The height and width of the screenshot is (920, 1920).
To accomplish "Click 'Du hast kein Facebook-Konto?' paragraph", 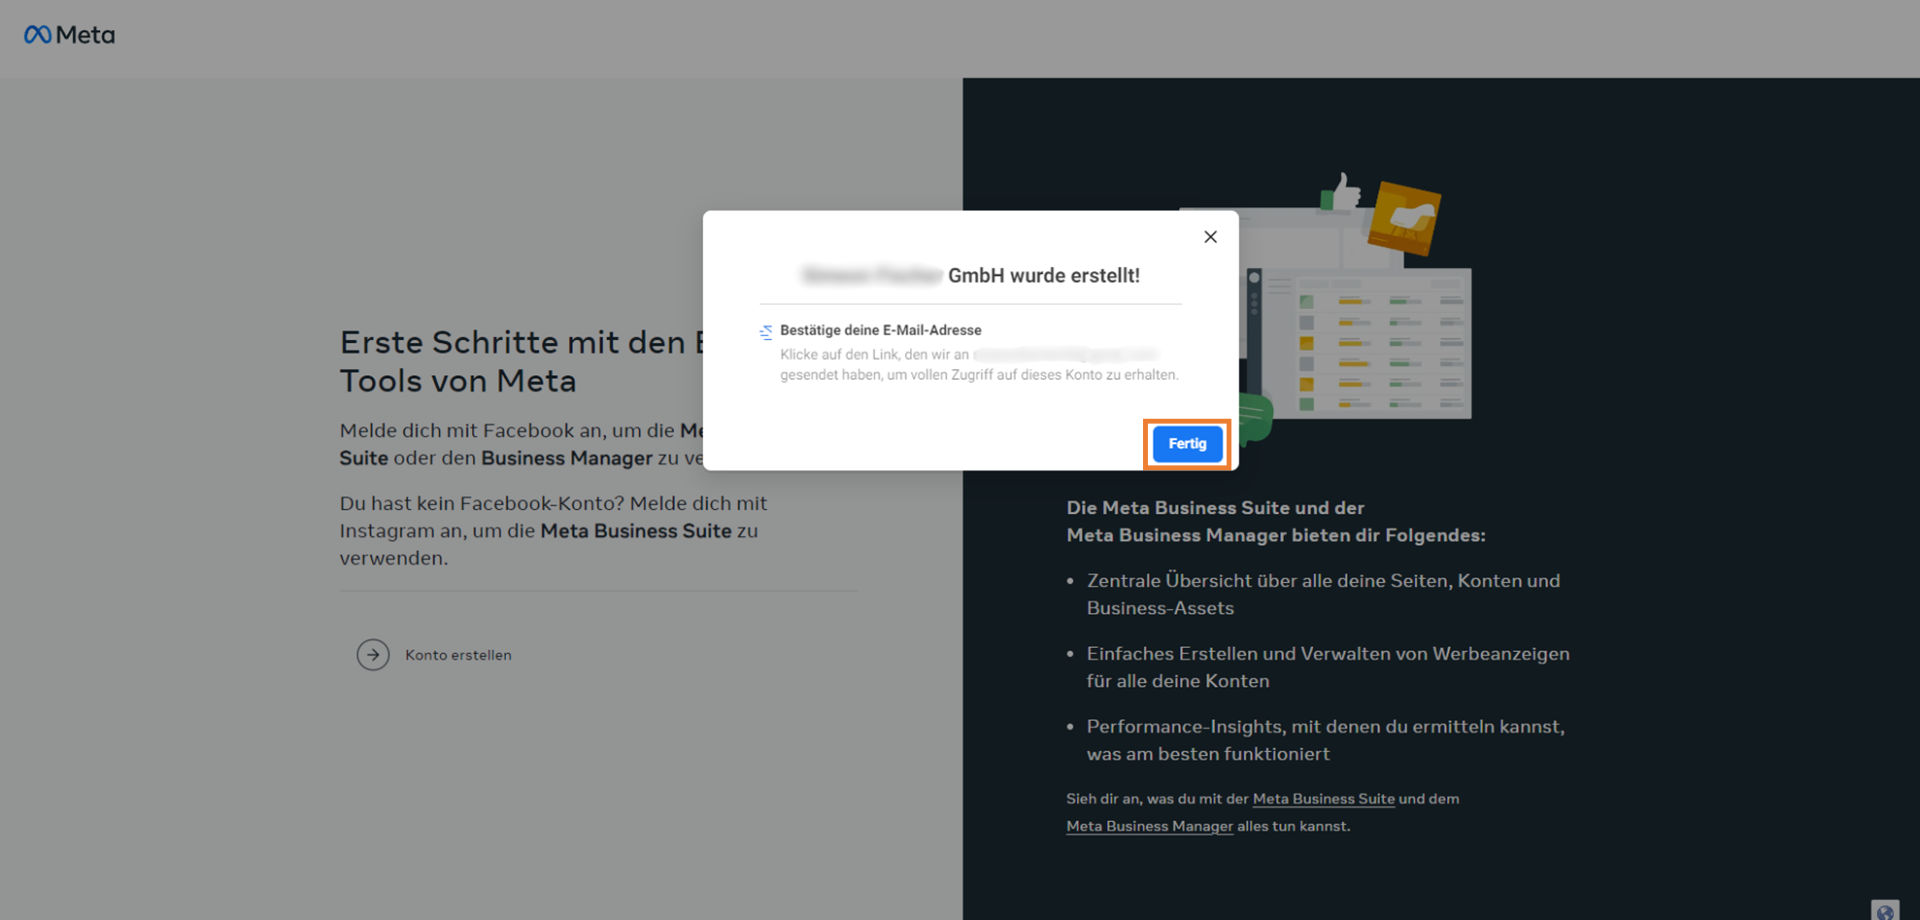I will click(x=553, y=531).
